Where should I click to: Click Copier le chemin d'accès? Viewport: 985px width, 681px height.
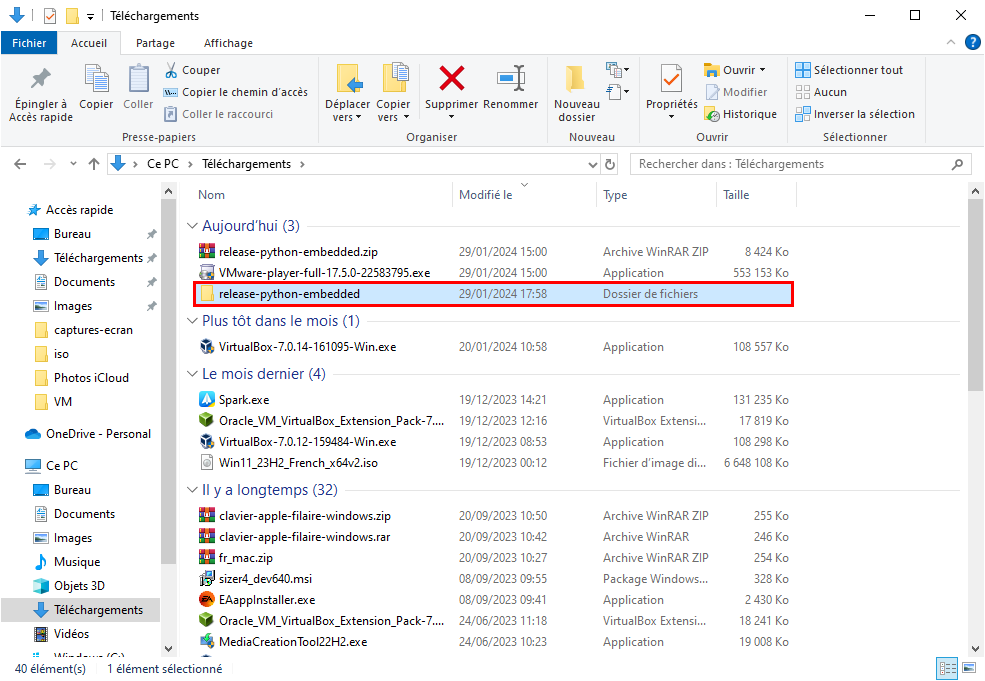(236, 92)
